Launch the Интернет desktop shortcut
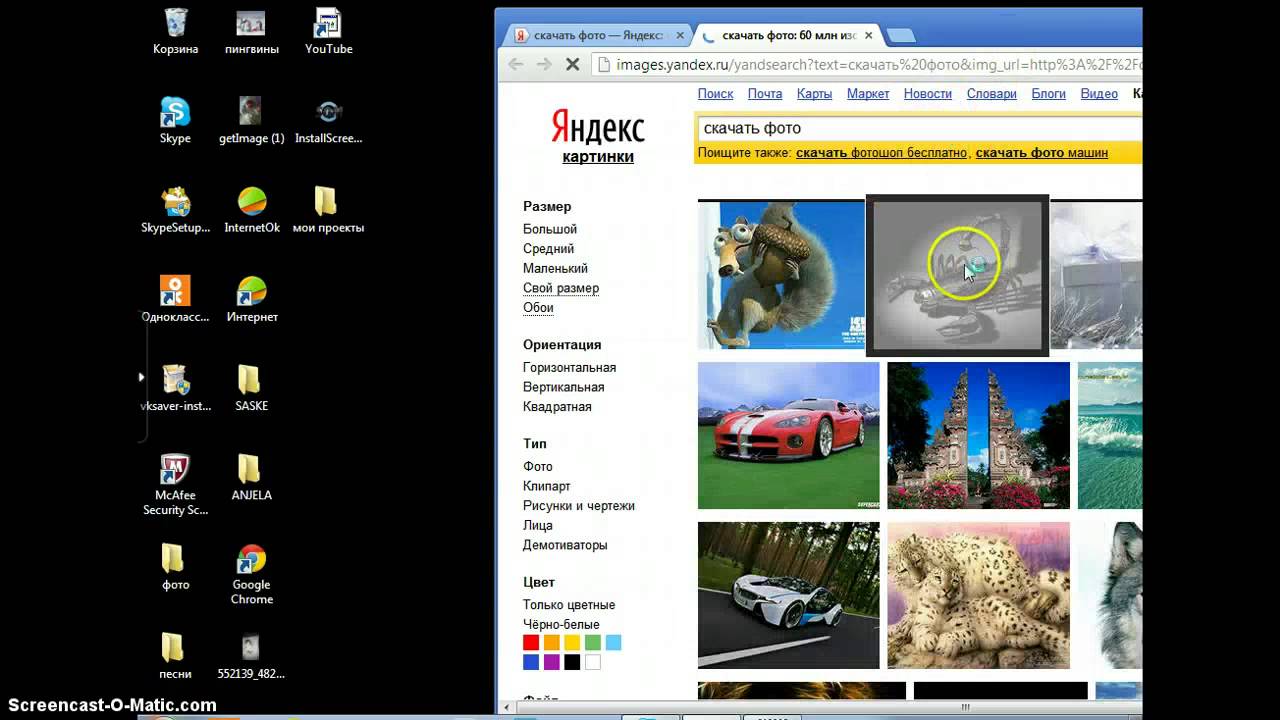The image size is (1280, 720). click(x=251, y=299)
